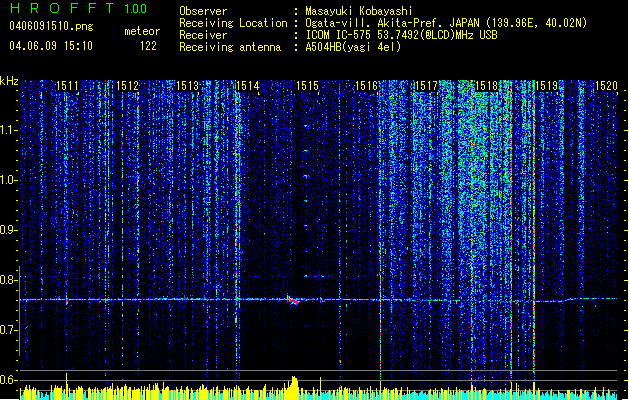Click the 1.1 kHz axis label

pyautogui.click(x=9, y=130)
